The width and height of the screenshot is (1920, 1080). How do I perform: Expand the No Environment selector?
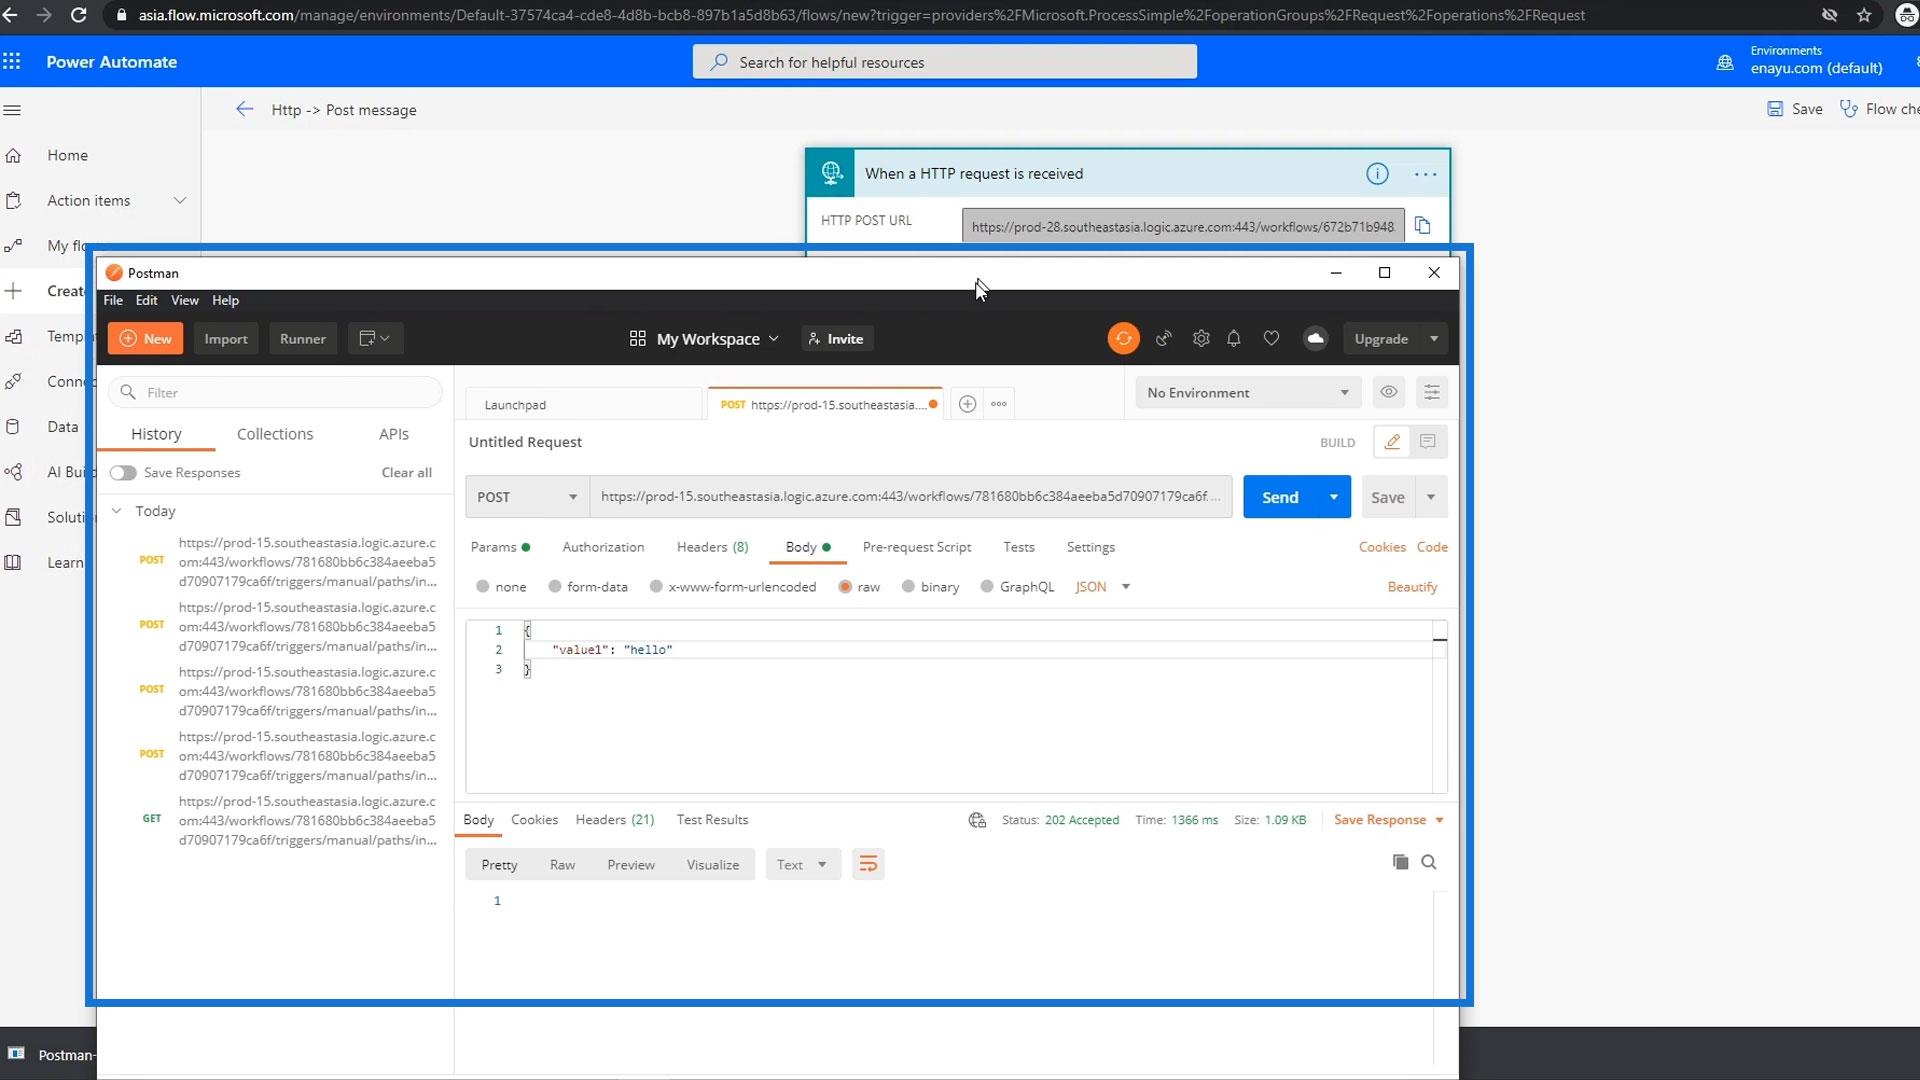point(1247,393)
